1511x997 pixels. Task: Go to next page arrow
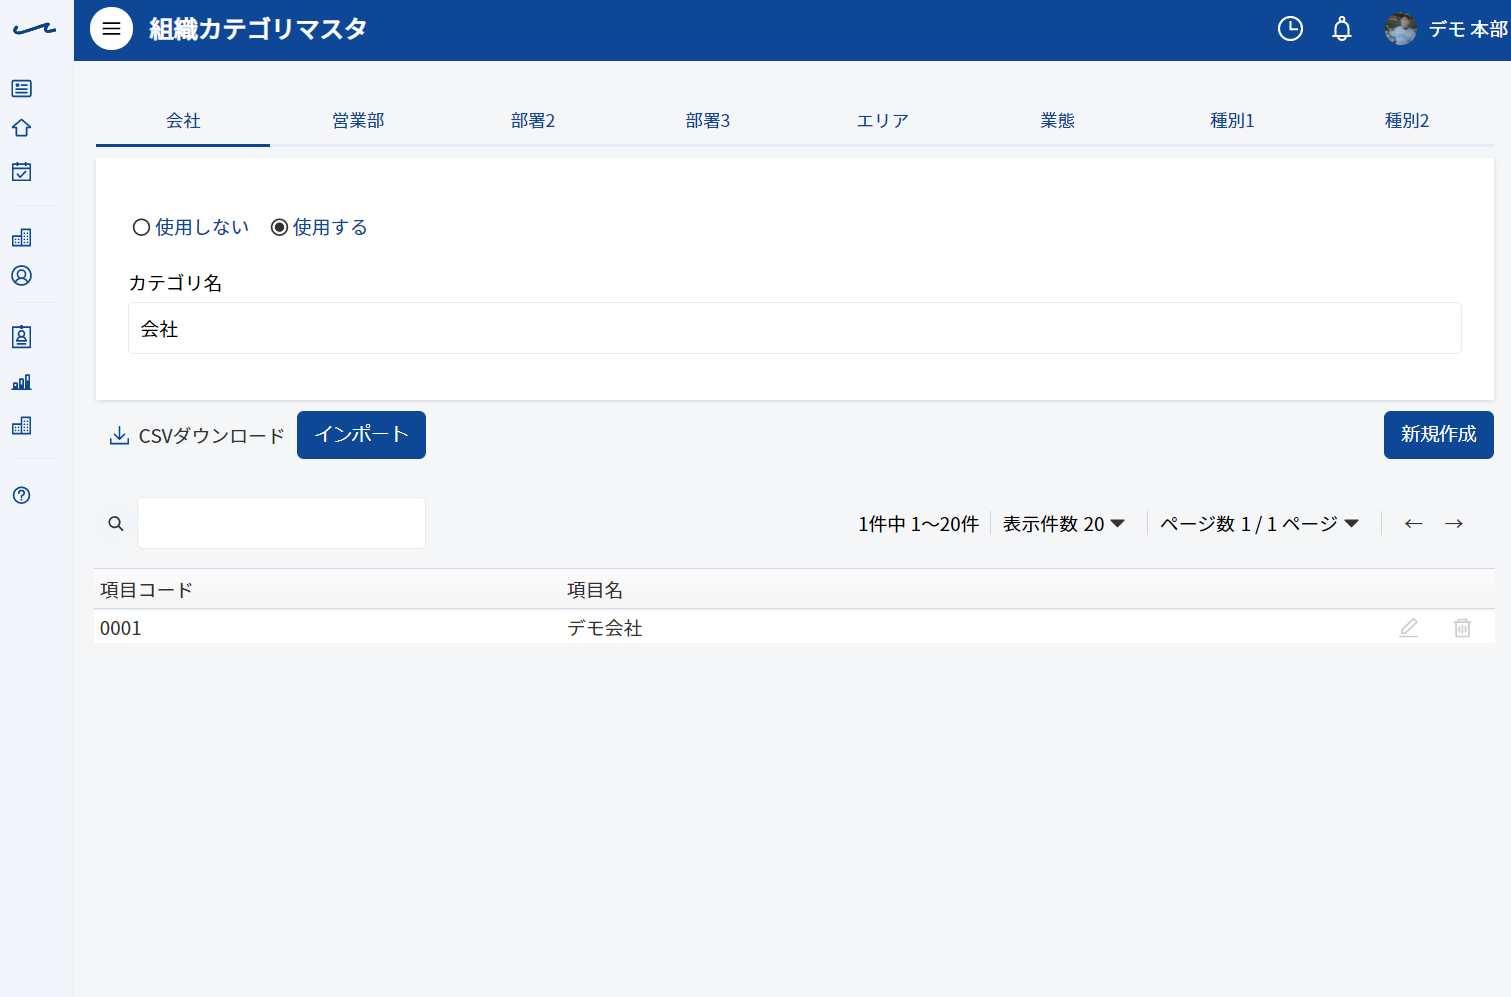1454,523
